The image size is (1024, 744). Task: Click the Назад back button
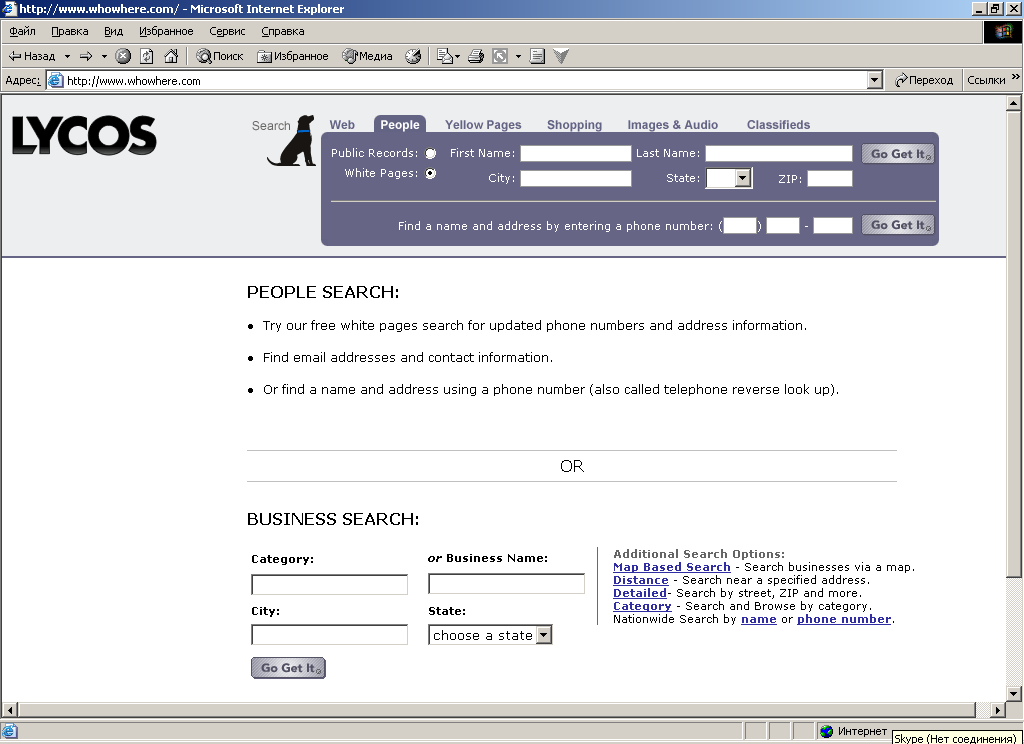pyautogui.click(x=31, y=56)
